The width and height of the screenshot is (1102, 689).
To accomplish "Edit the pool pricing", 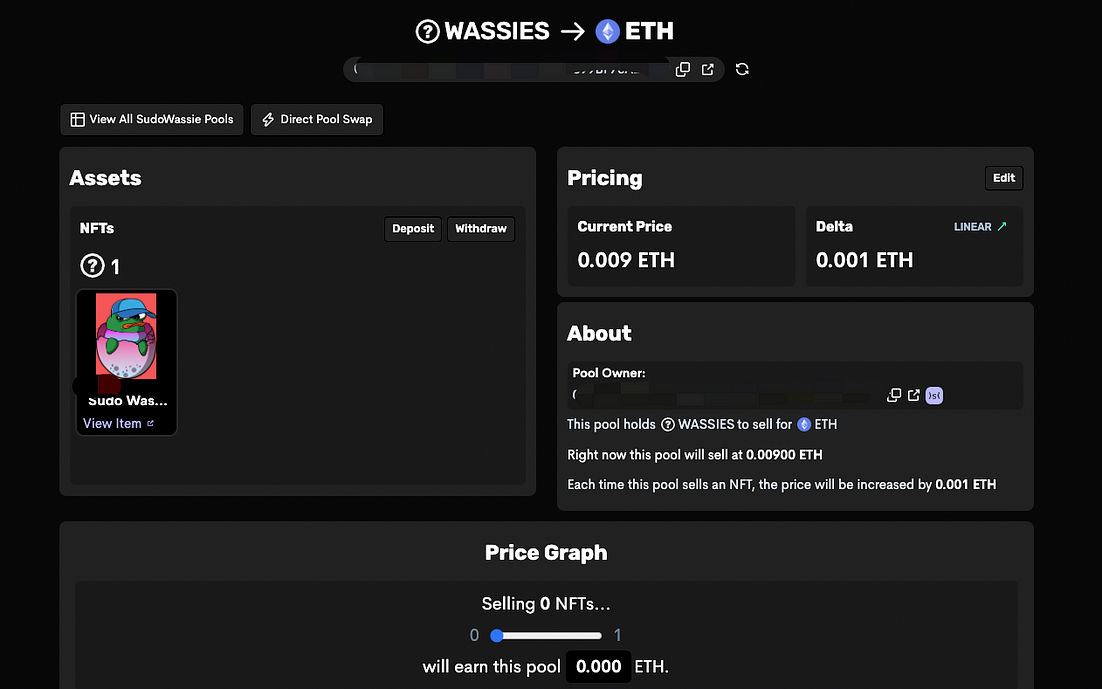I will point(1004,178).
